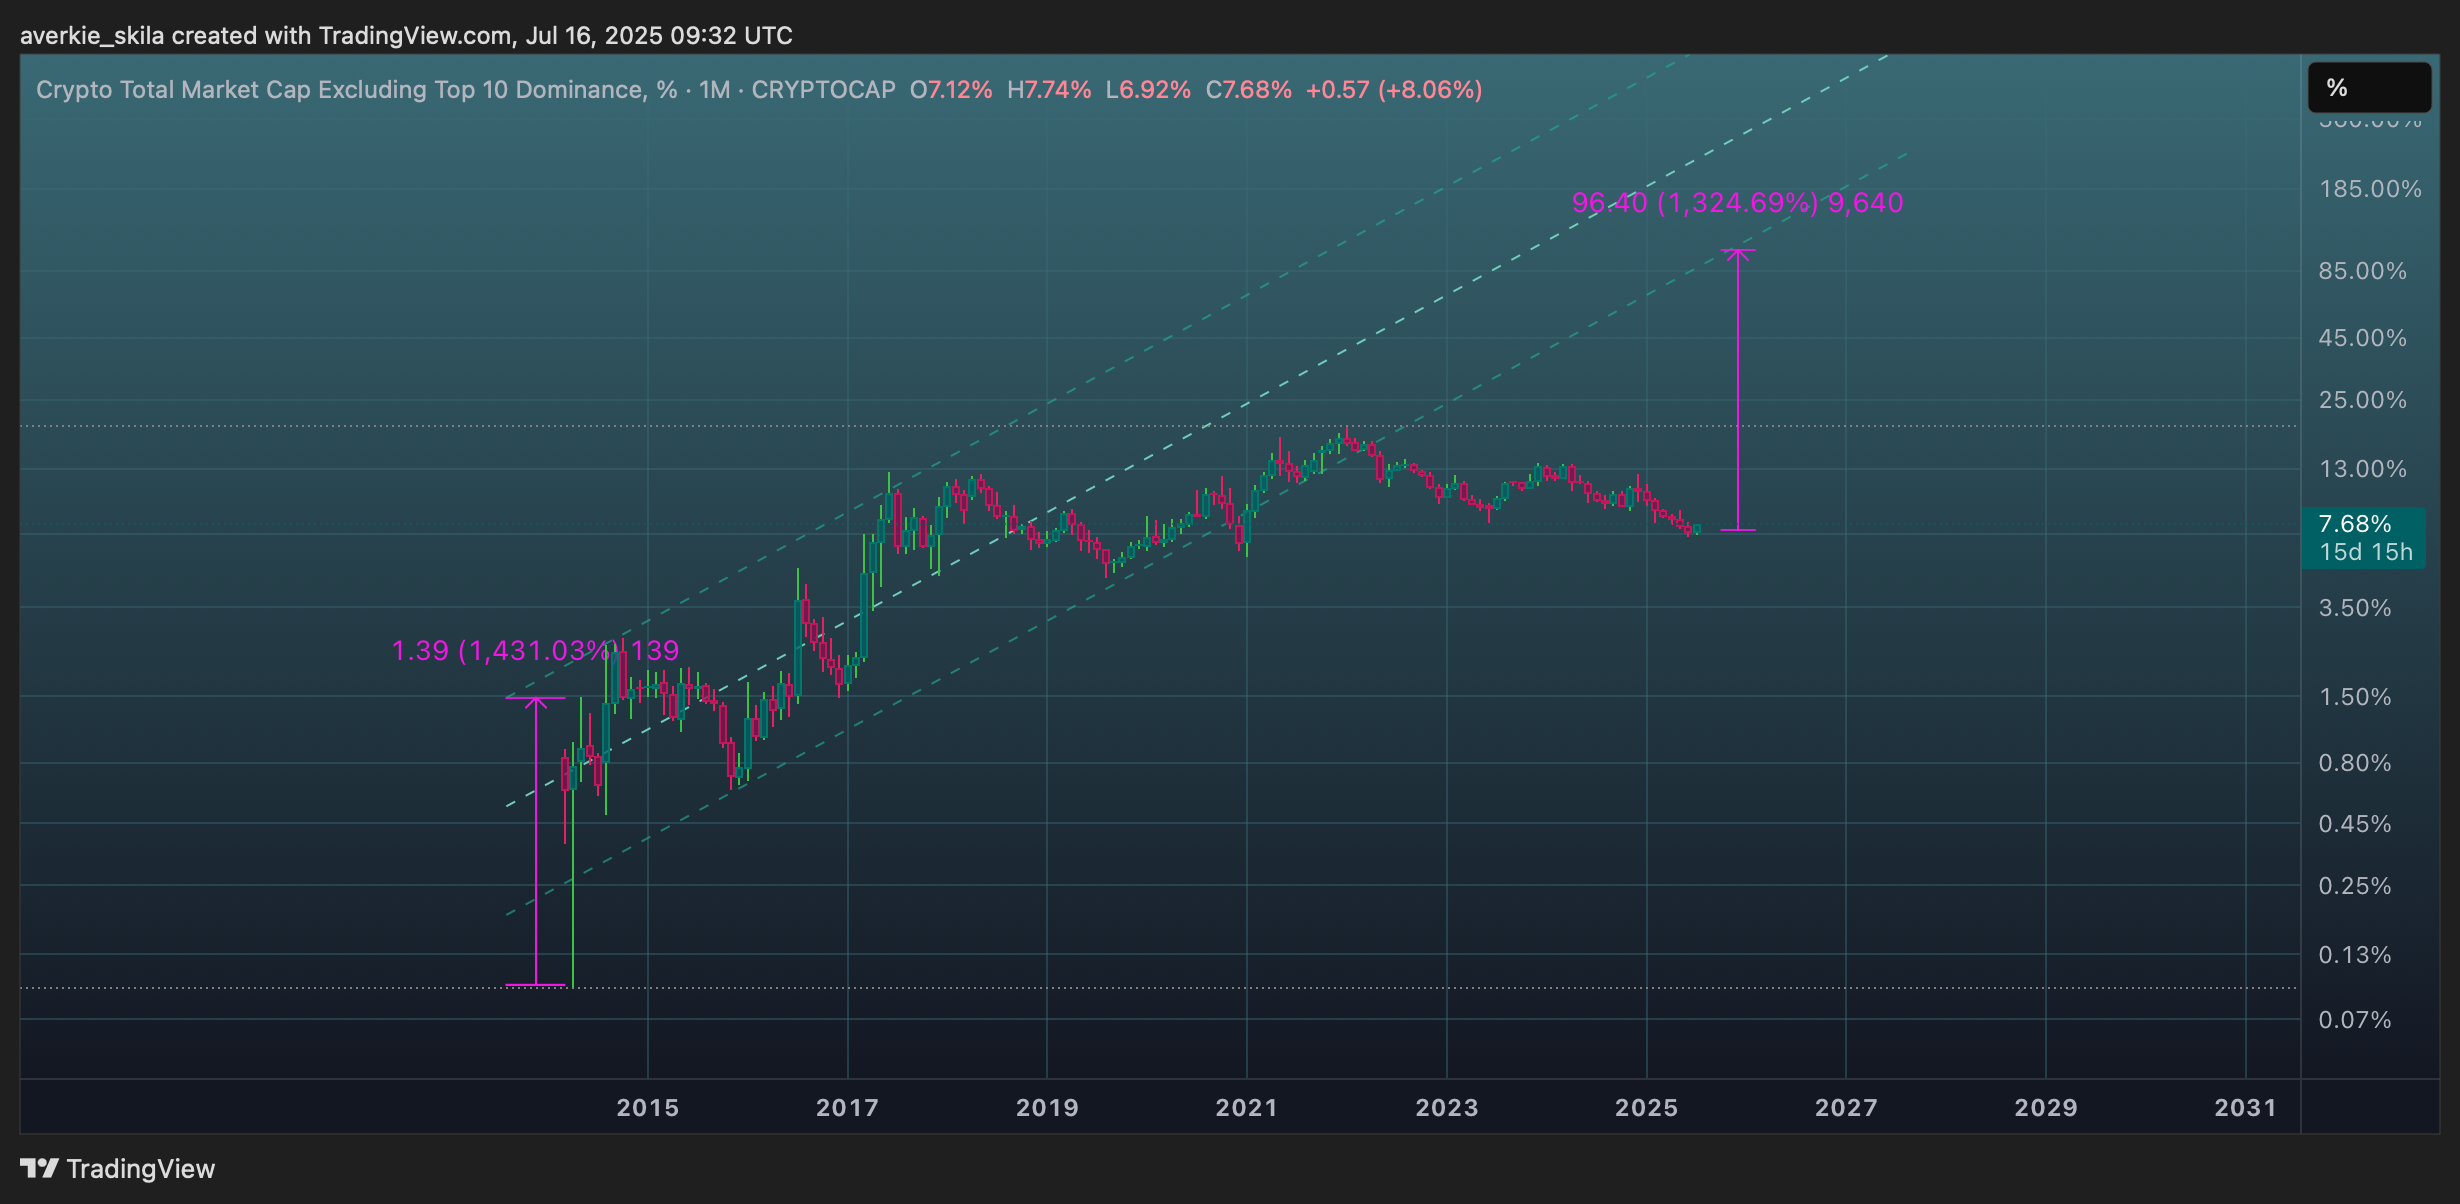This screenshot has width=2460, height=1204.
Task: Click the 25.00% price axis label
Action: click(x=2362, y=400)
